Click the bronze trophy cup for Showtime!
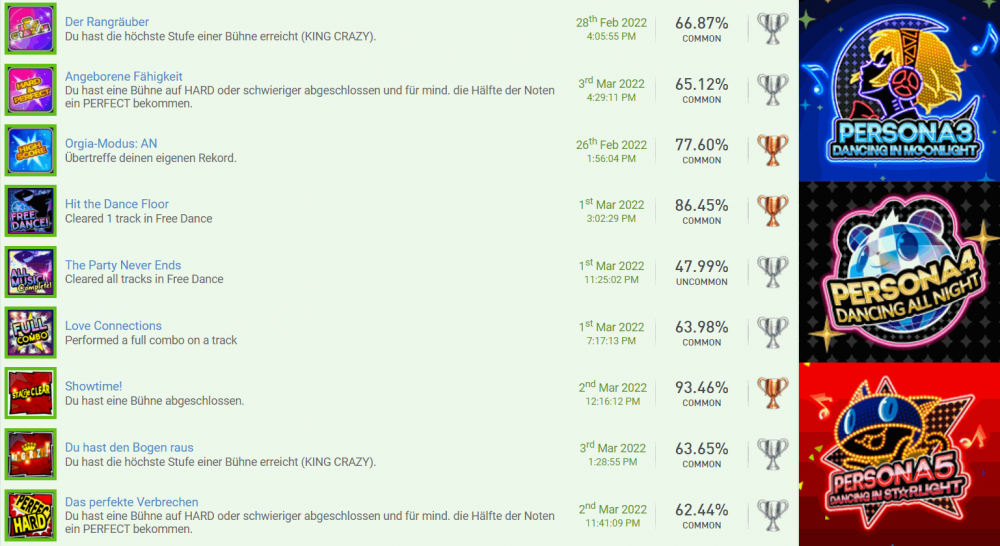Image resolution: width=1000 pixels, height=546 pixels. click(772, 392)
